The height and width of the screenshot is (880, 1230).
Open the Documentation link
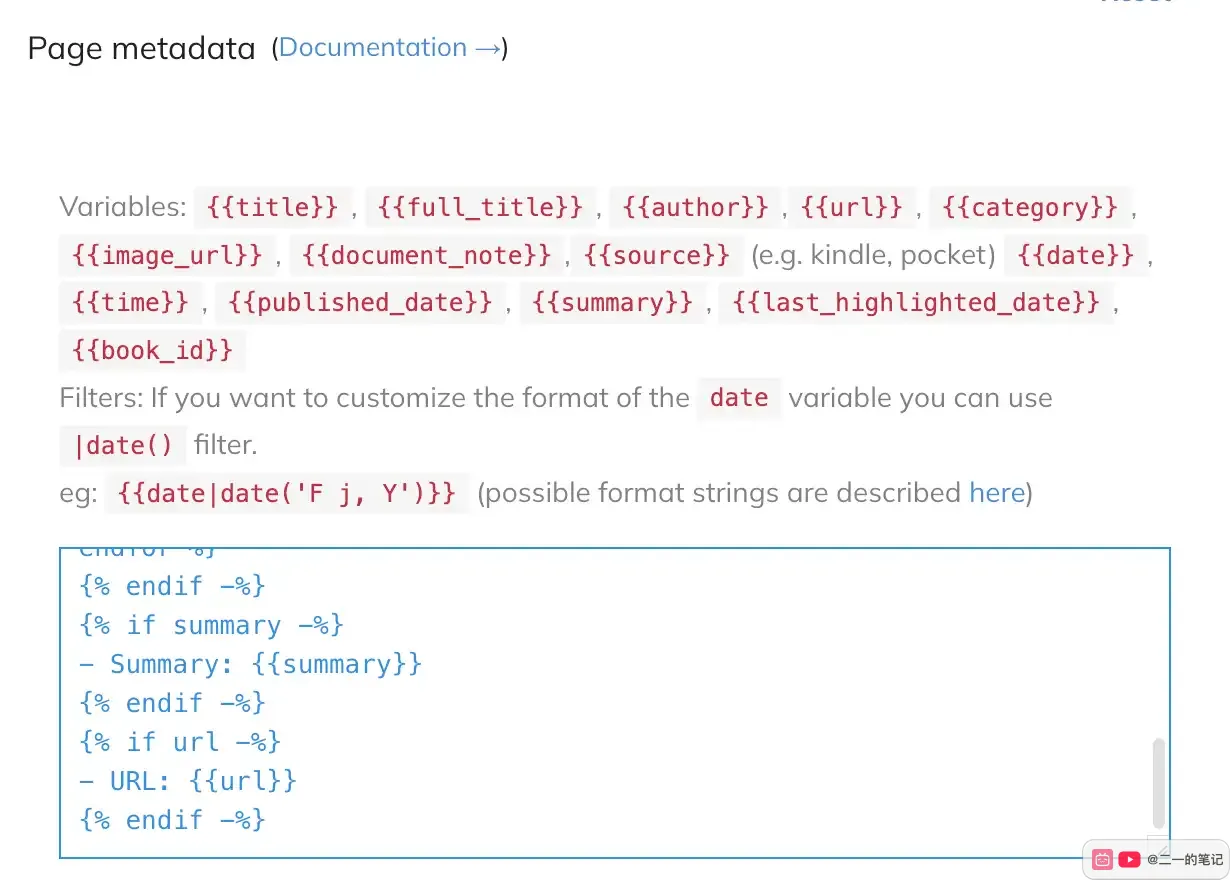(x=389, y=47)
